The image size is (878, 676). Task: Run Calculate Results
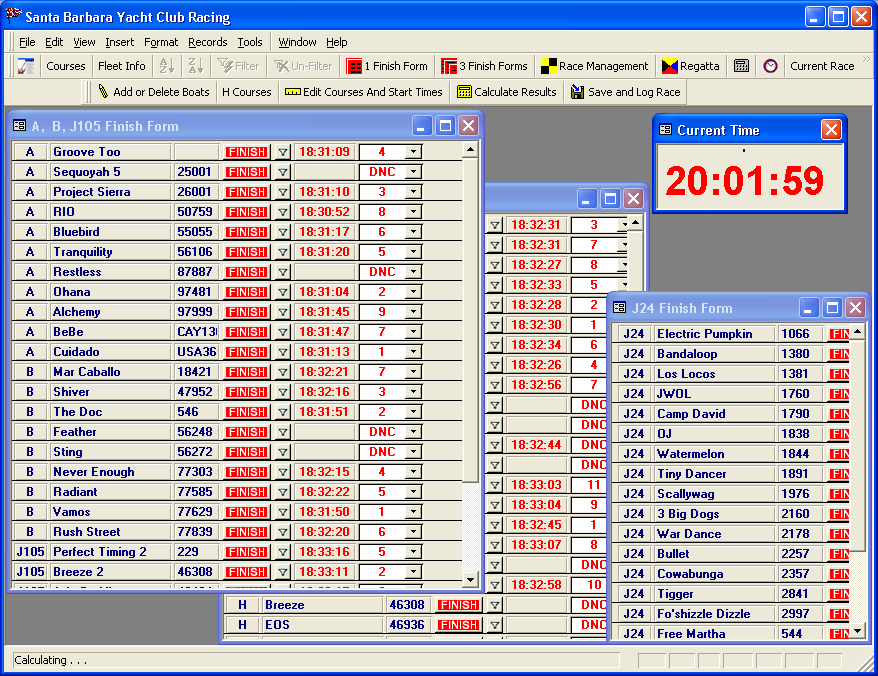(507, 92)
